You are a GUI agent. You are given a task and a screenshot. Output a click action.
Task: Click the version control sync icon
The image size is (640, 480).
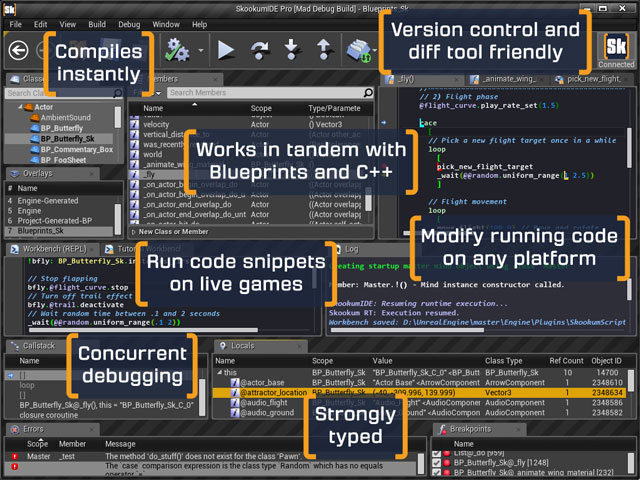point(358,51)
